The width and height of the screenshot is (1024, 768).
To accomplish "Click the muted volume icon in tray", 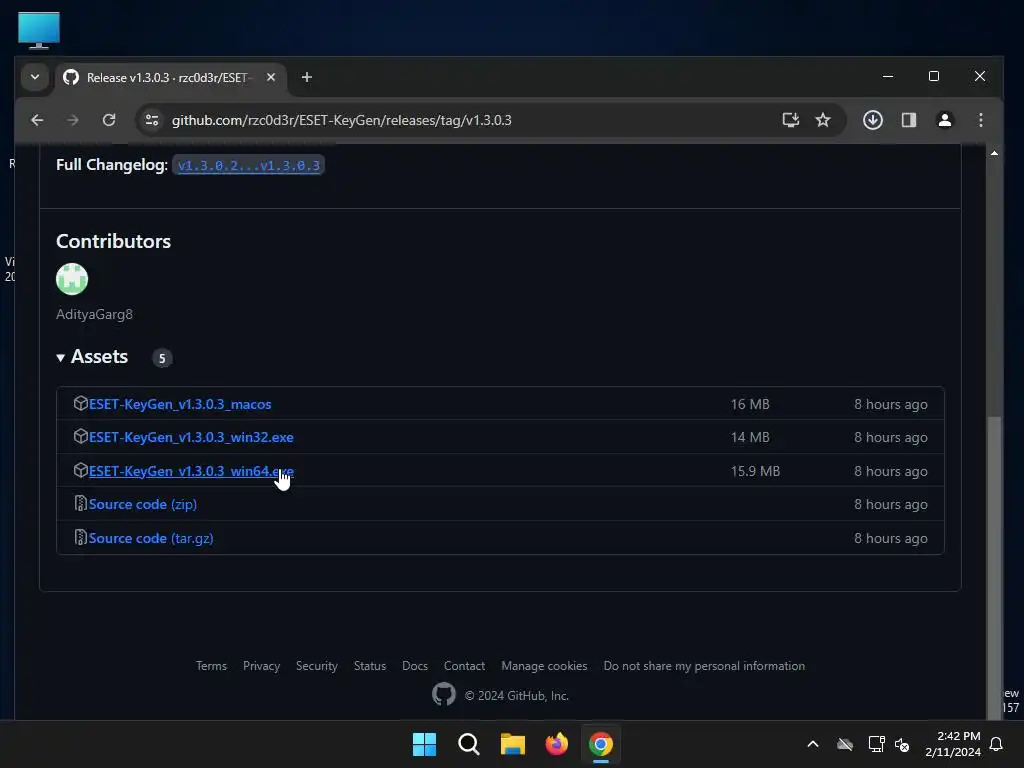I will click(903, 744).
